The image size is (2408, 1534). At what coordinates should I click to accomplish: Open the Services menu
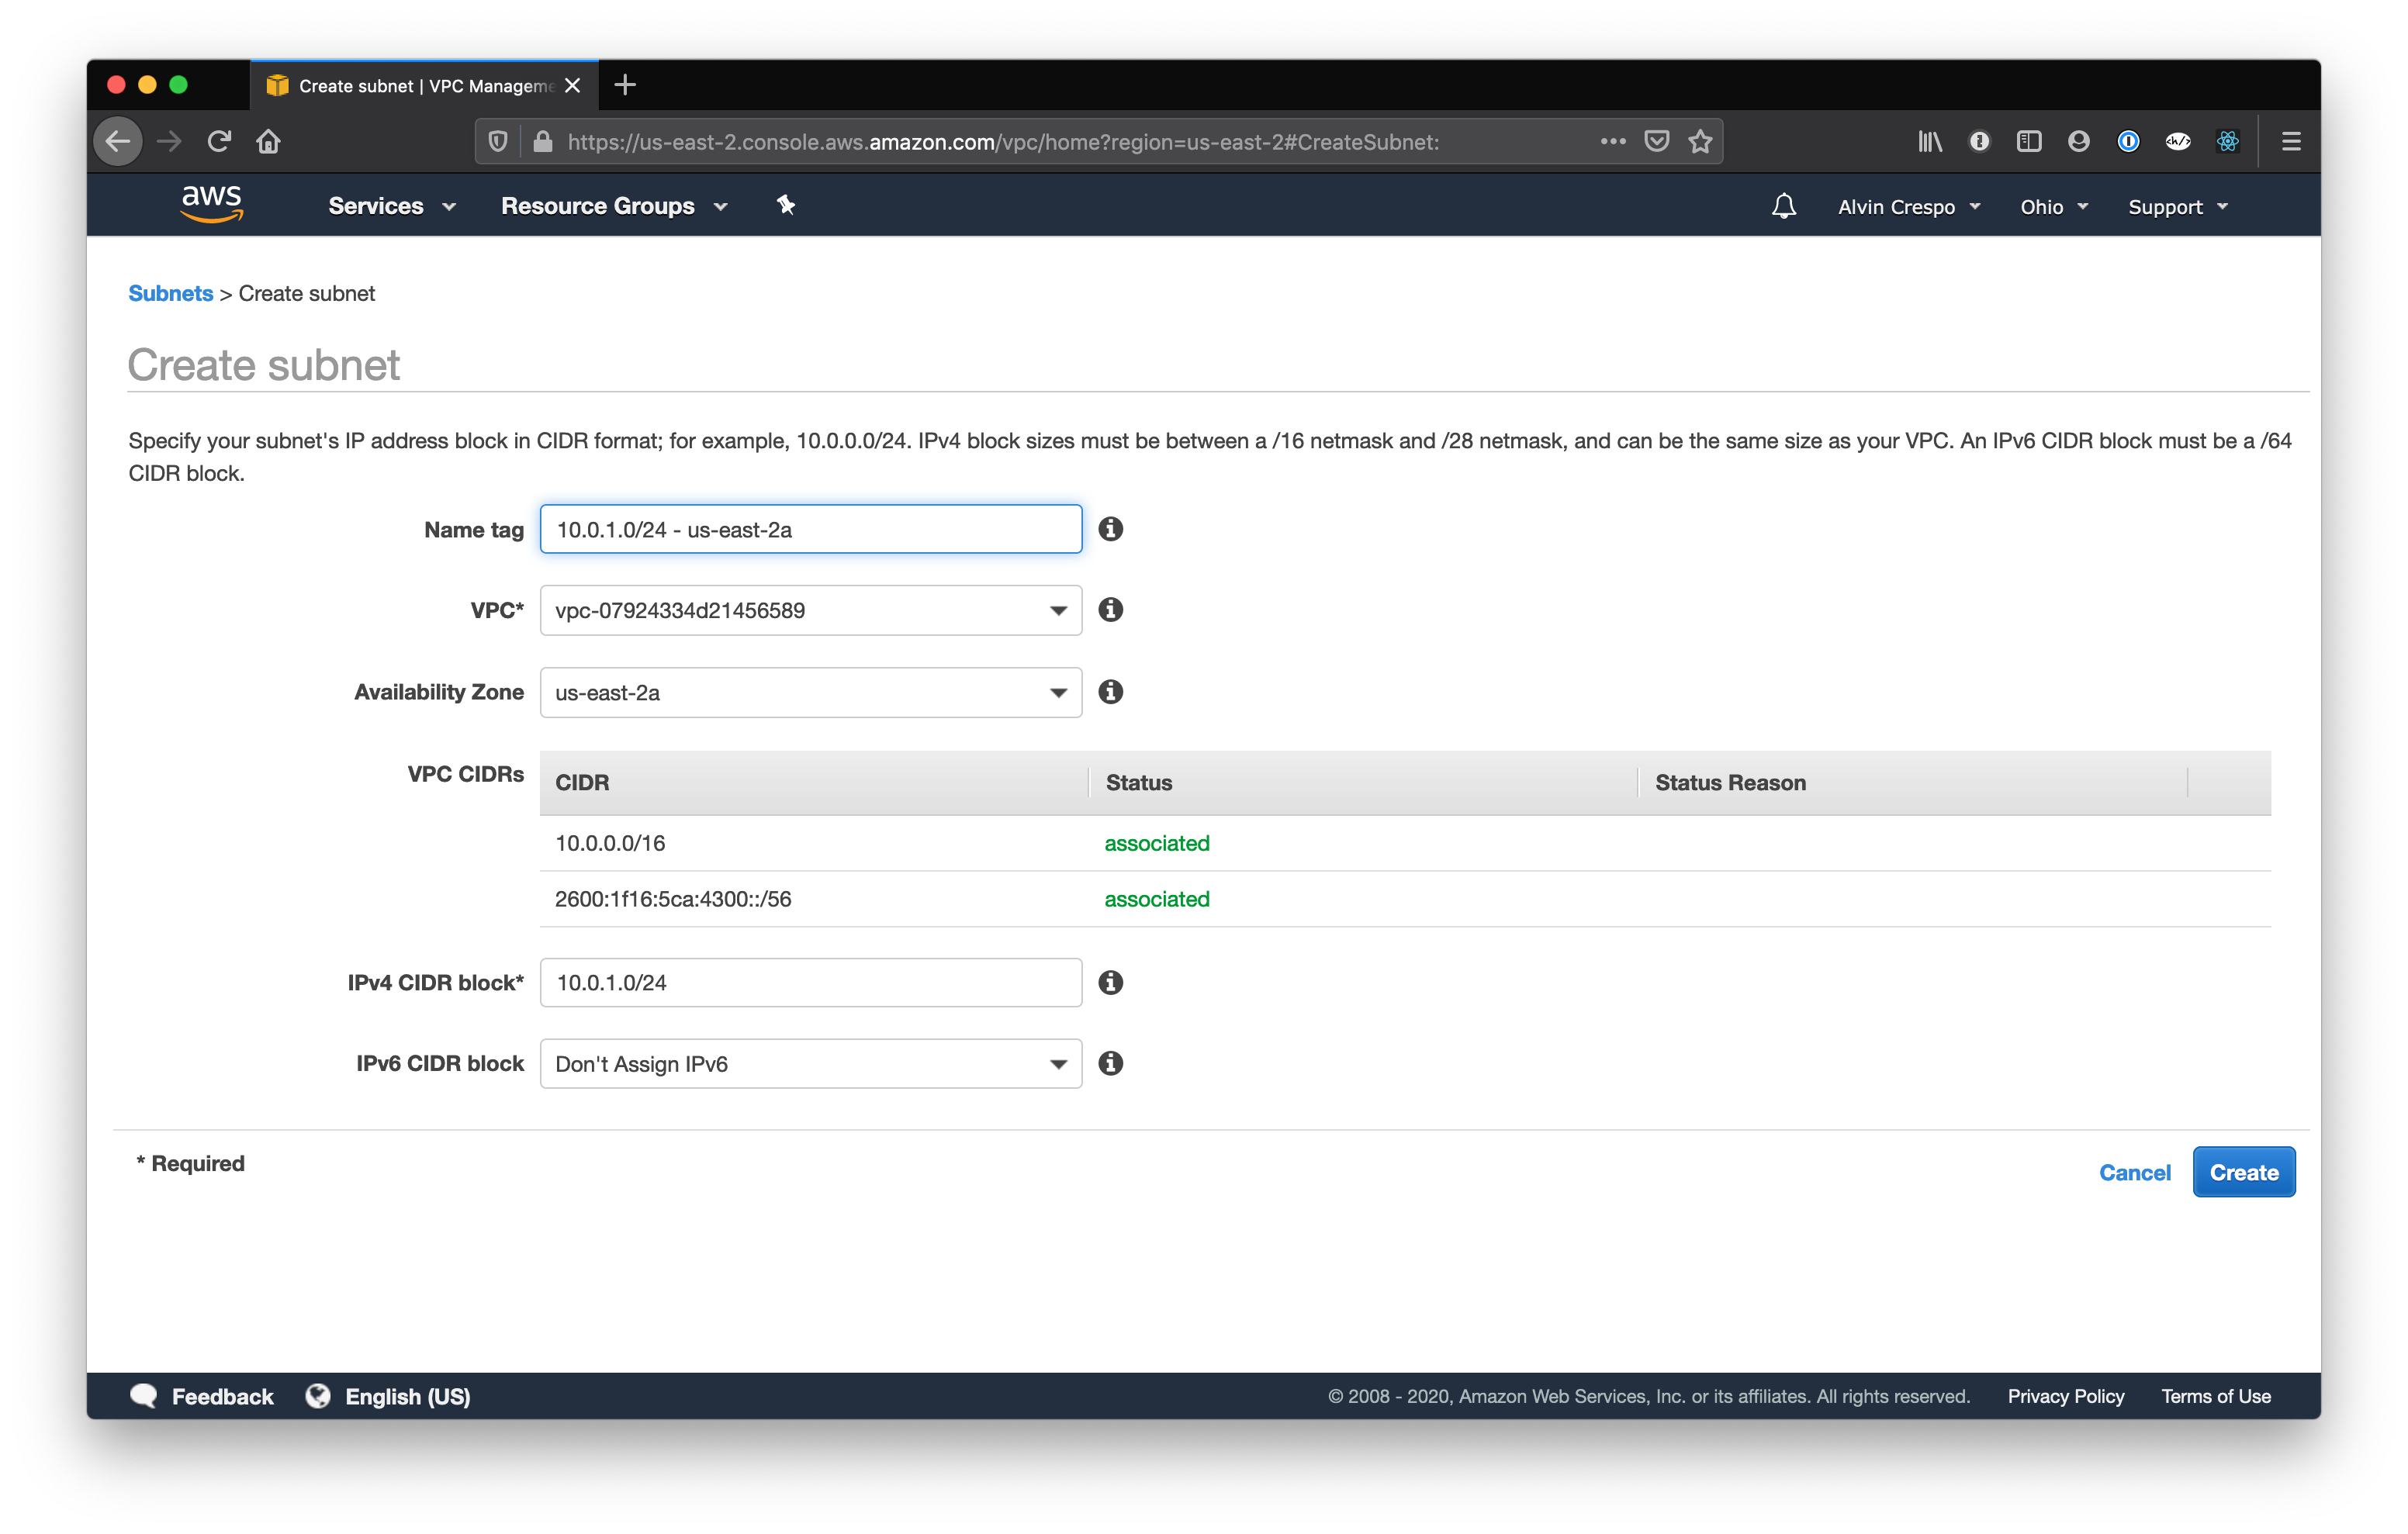click(x=390, y=205)
